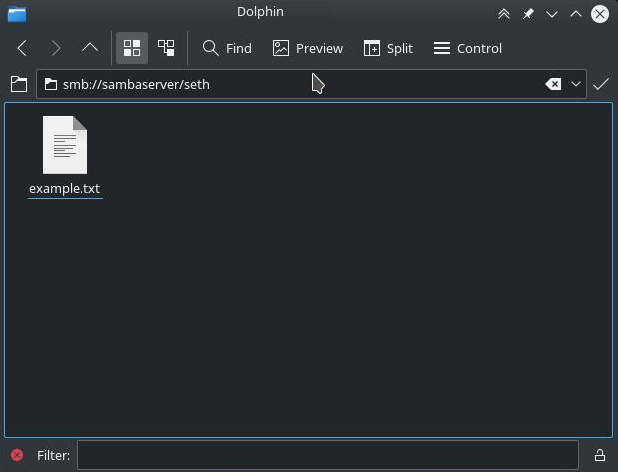Go forward with the right arrow
This screenshot has width=618, height=472.
pyautogui.click(x=56, y=48)
